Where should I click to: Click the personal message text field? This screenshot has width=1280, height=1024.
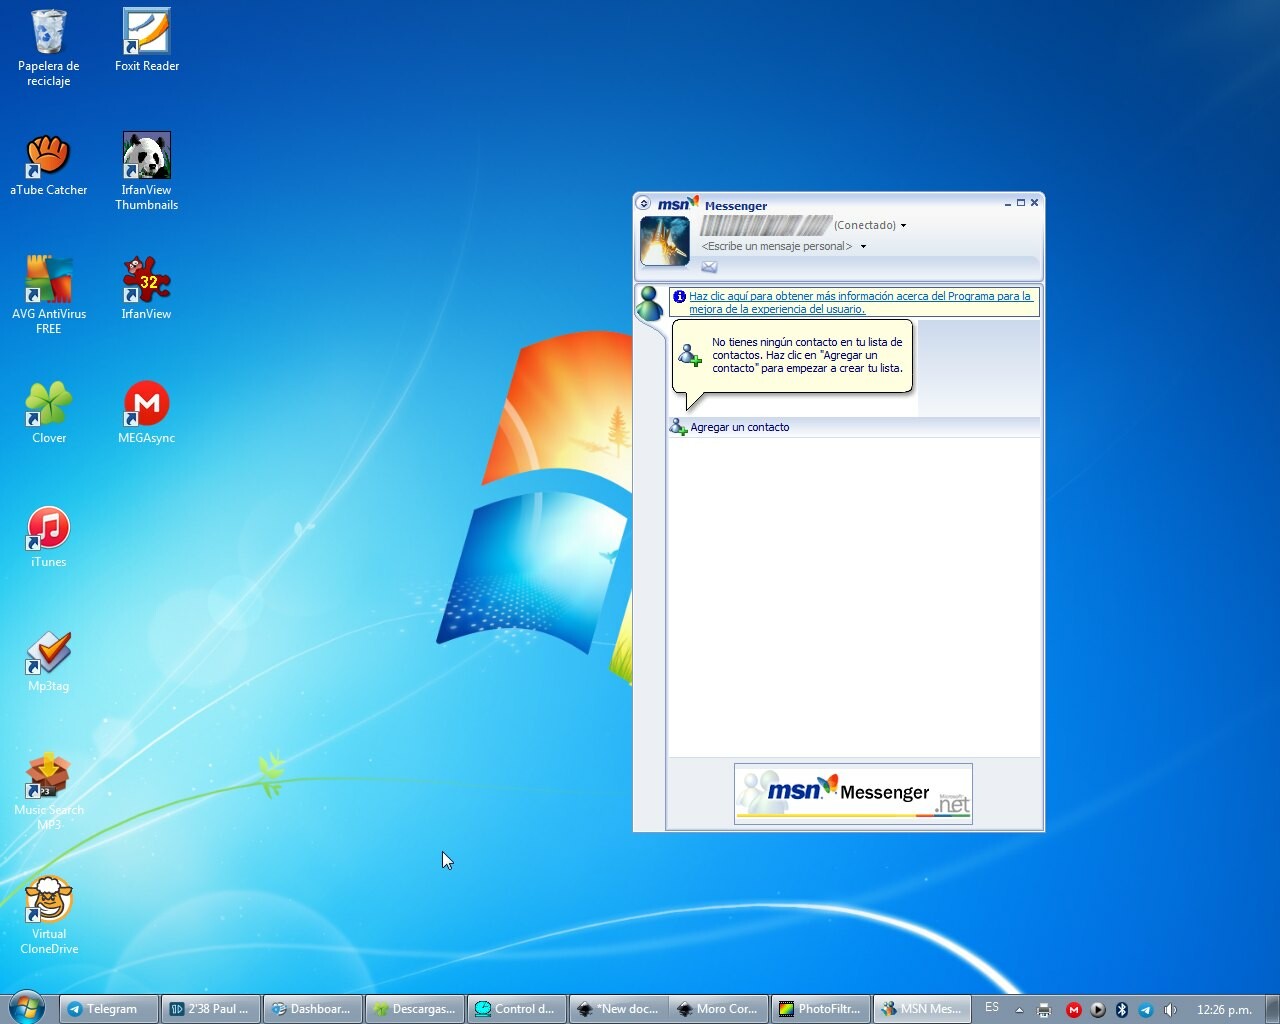[x=777, y=246]
